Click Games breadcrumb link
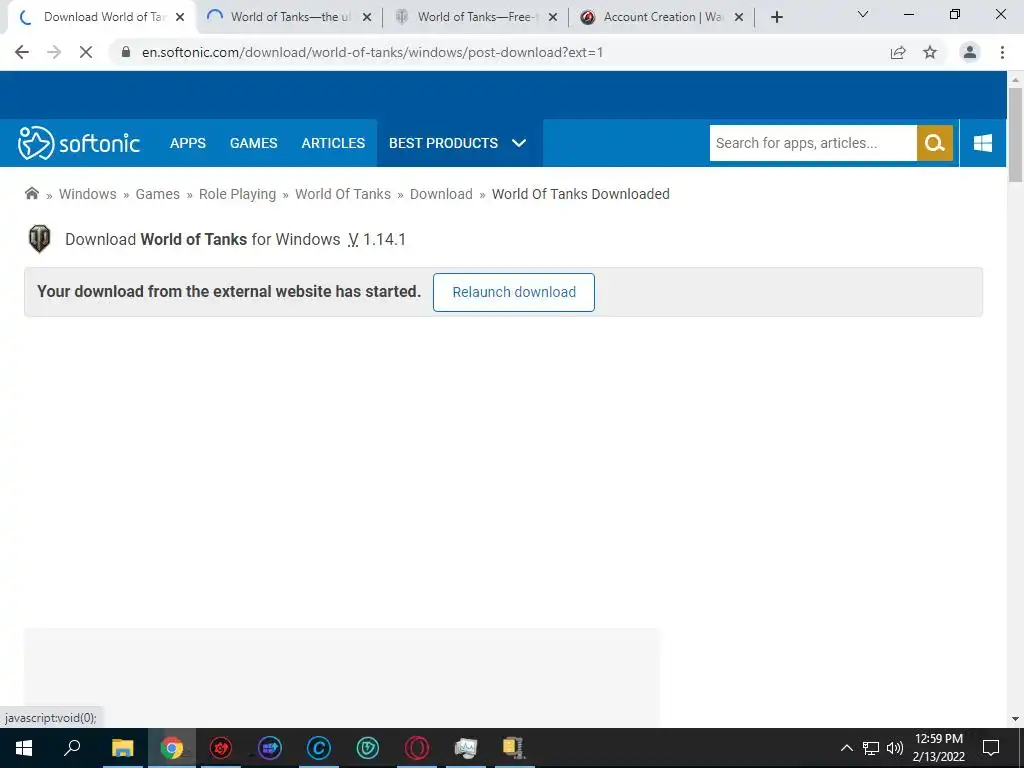1024x768 pixels. [x=157, y=194]
